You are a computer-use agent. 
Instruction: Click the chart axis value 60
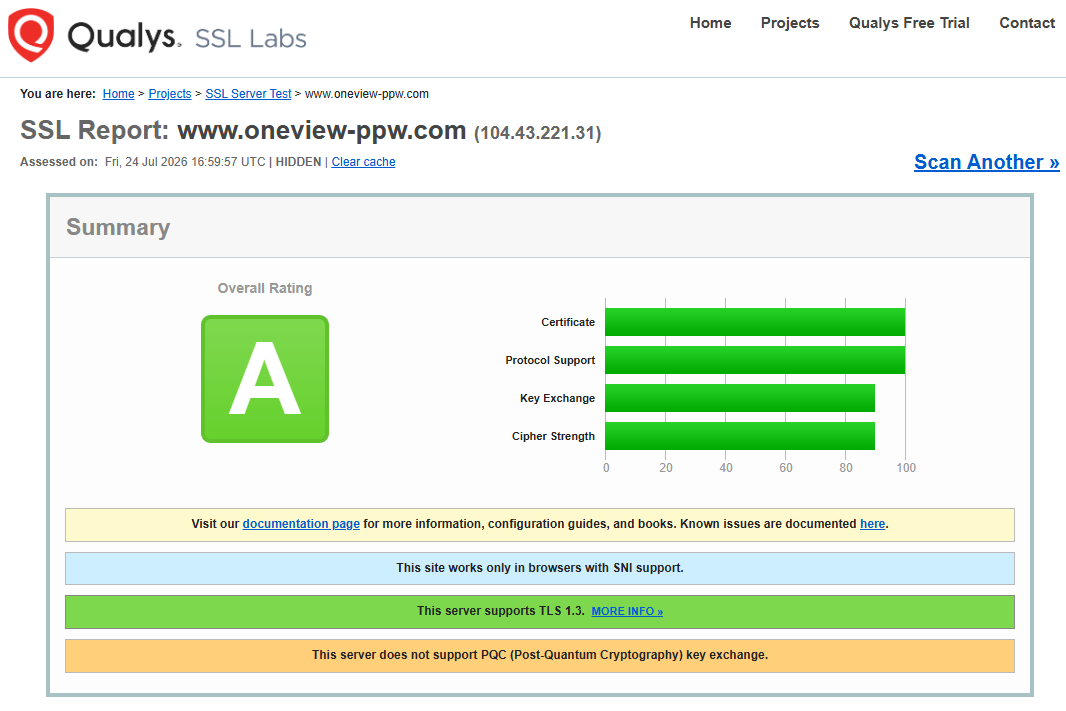click(786, 468)
